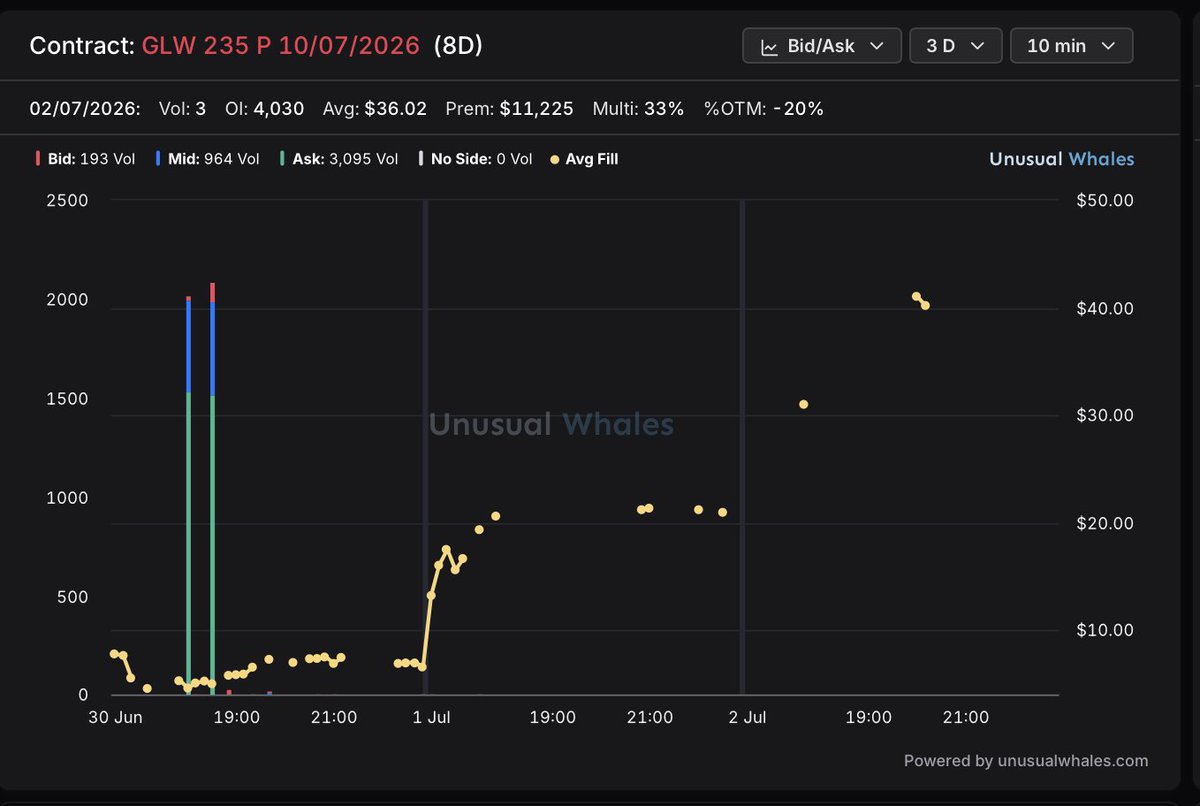
Task: Click the GLW 235 P 10/07/2026 contract name
Action: click(x=281, y=45)
